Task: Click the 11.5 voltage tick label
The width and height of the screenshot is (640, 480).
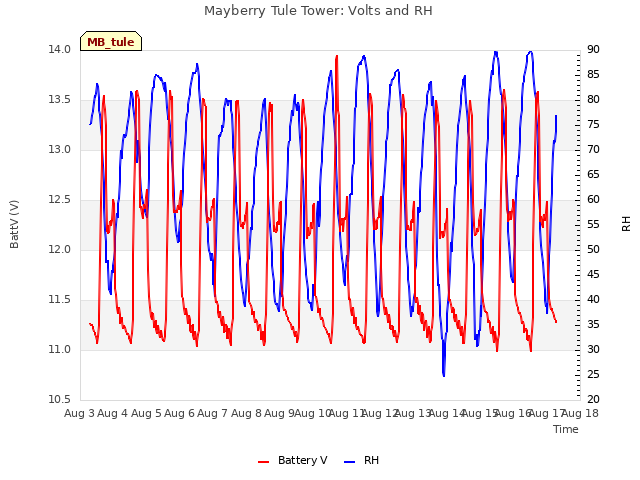Action: click(60, 300)
